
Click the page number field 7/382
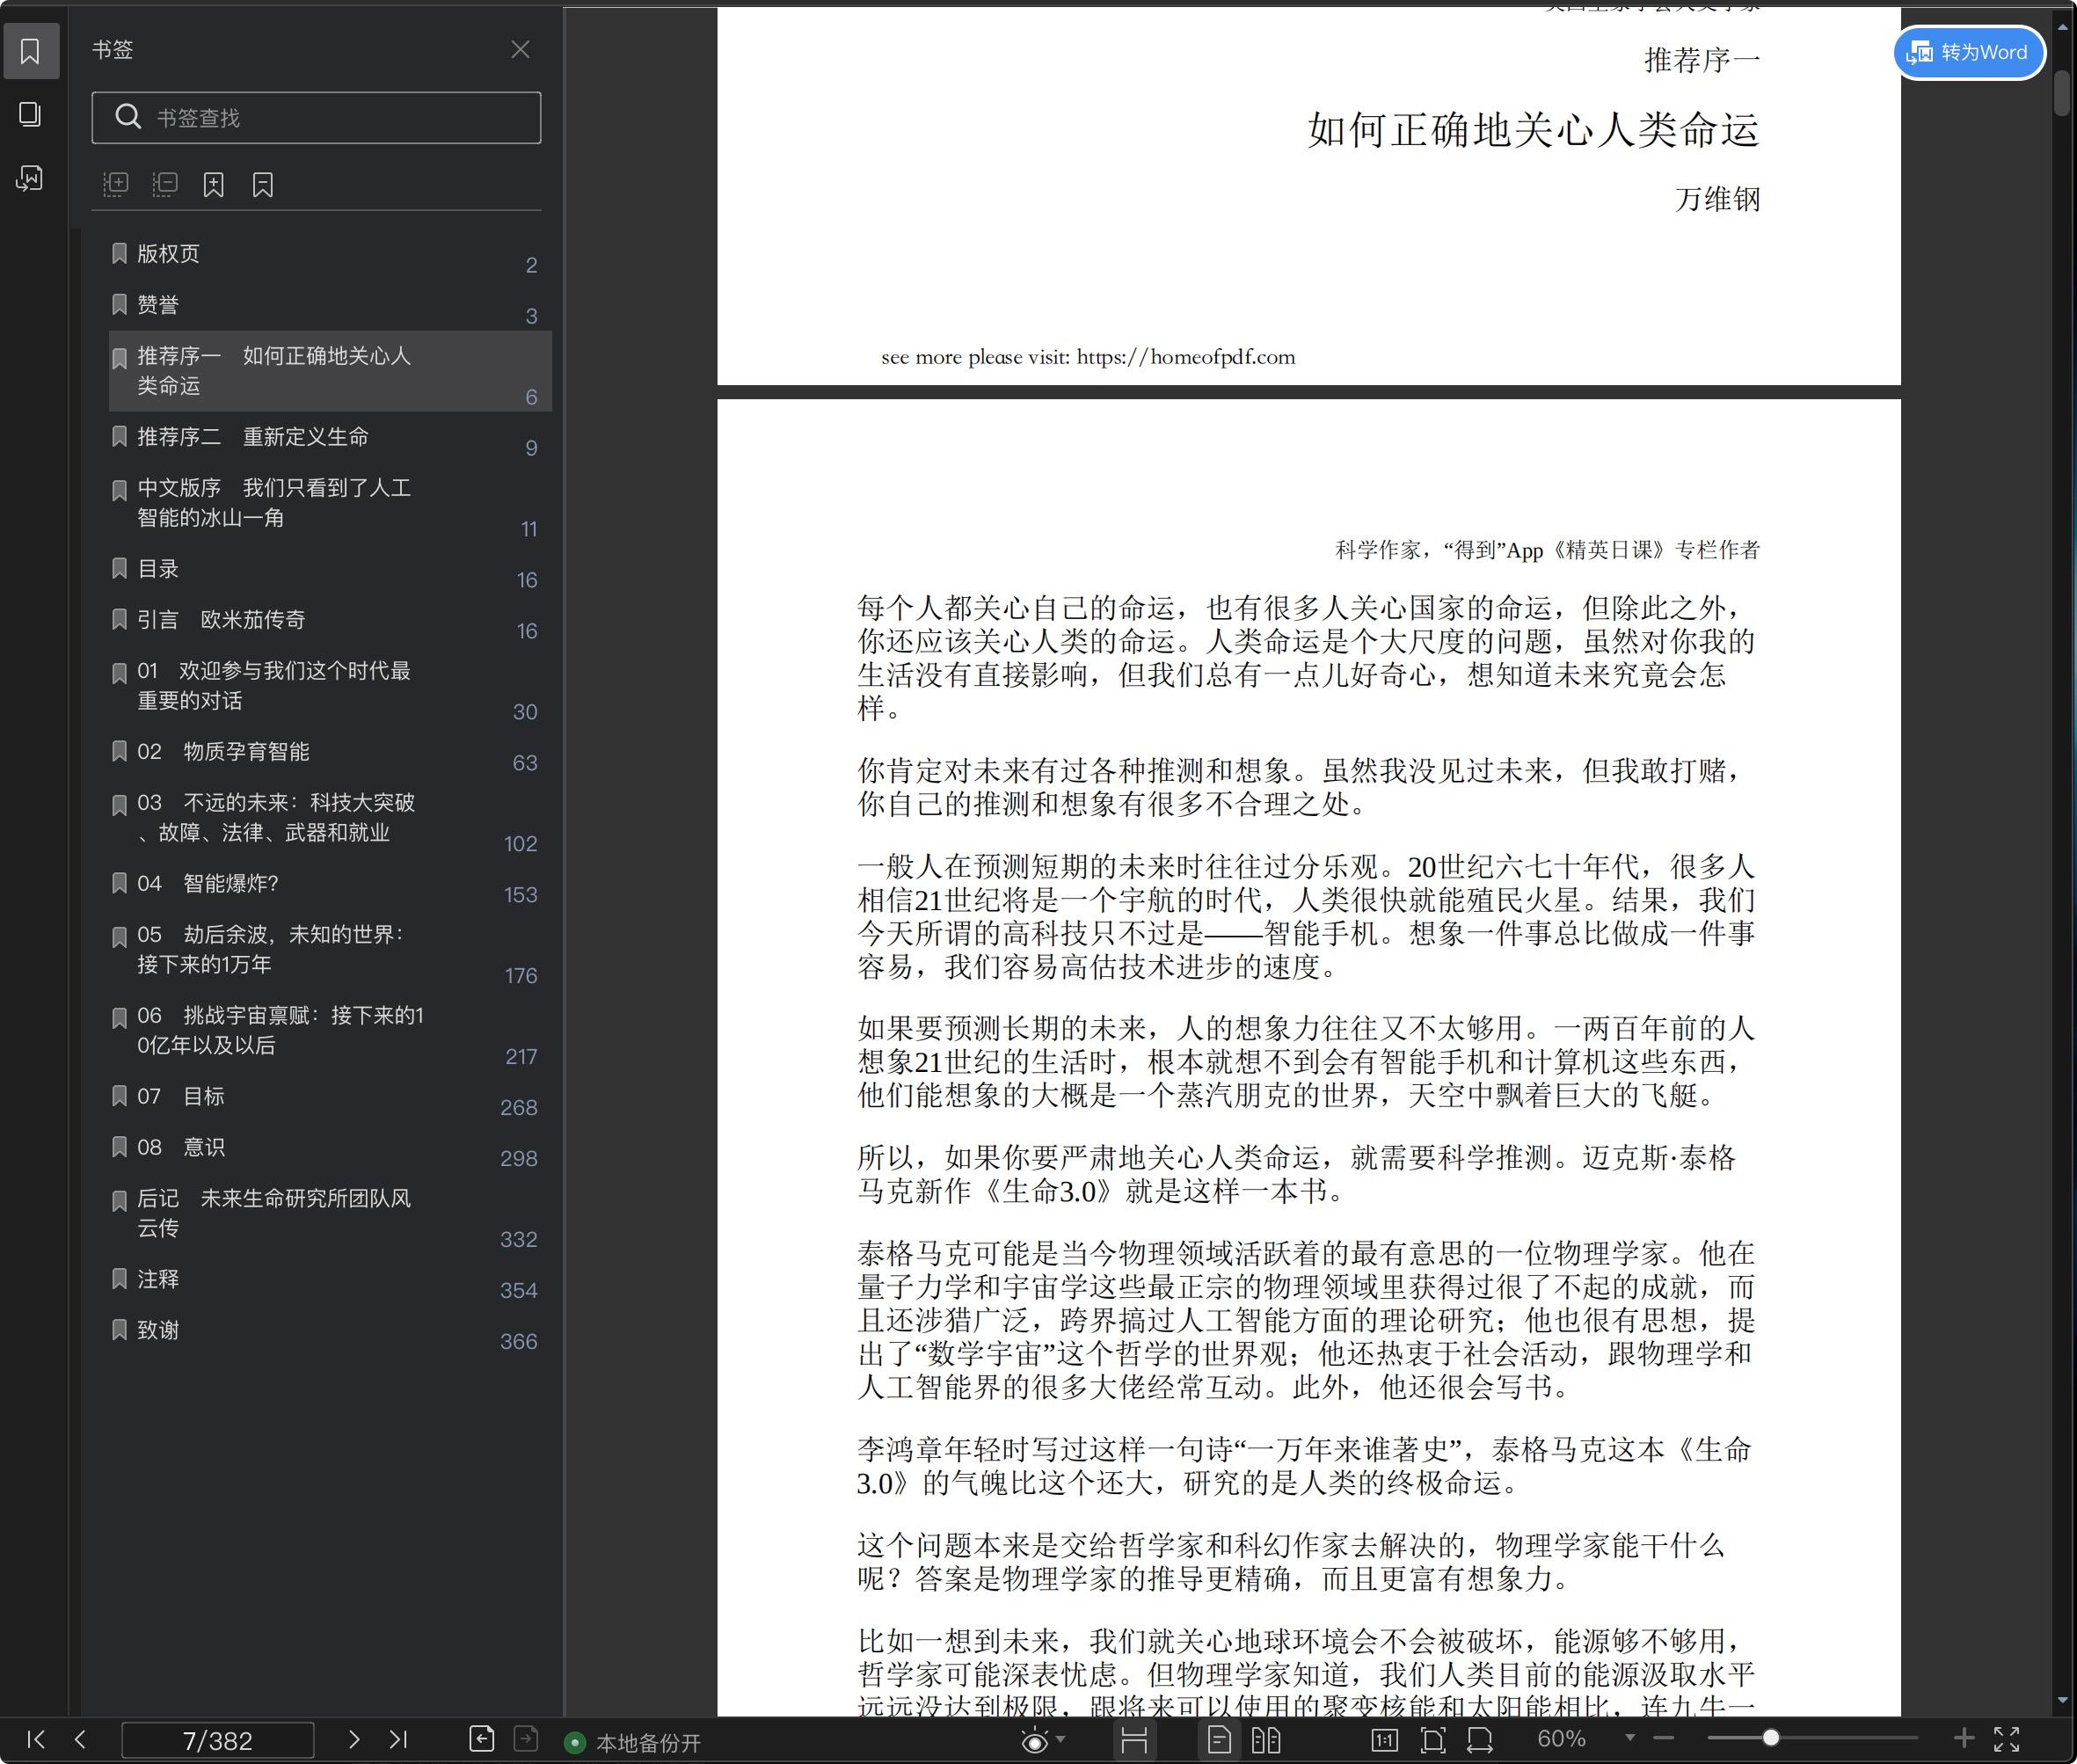point(218,1740)
